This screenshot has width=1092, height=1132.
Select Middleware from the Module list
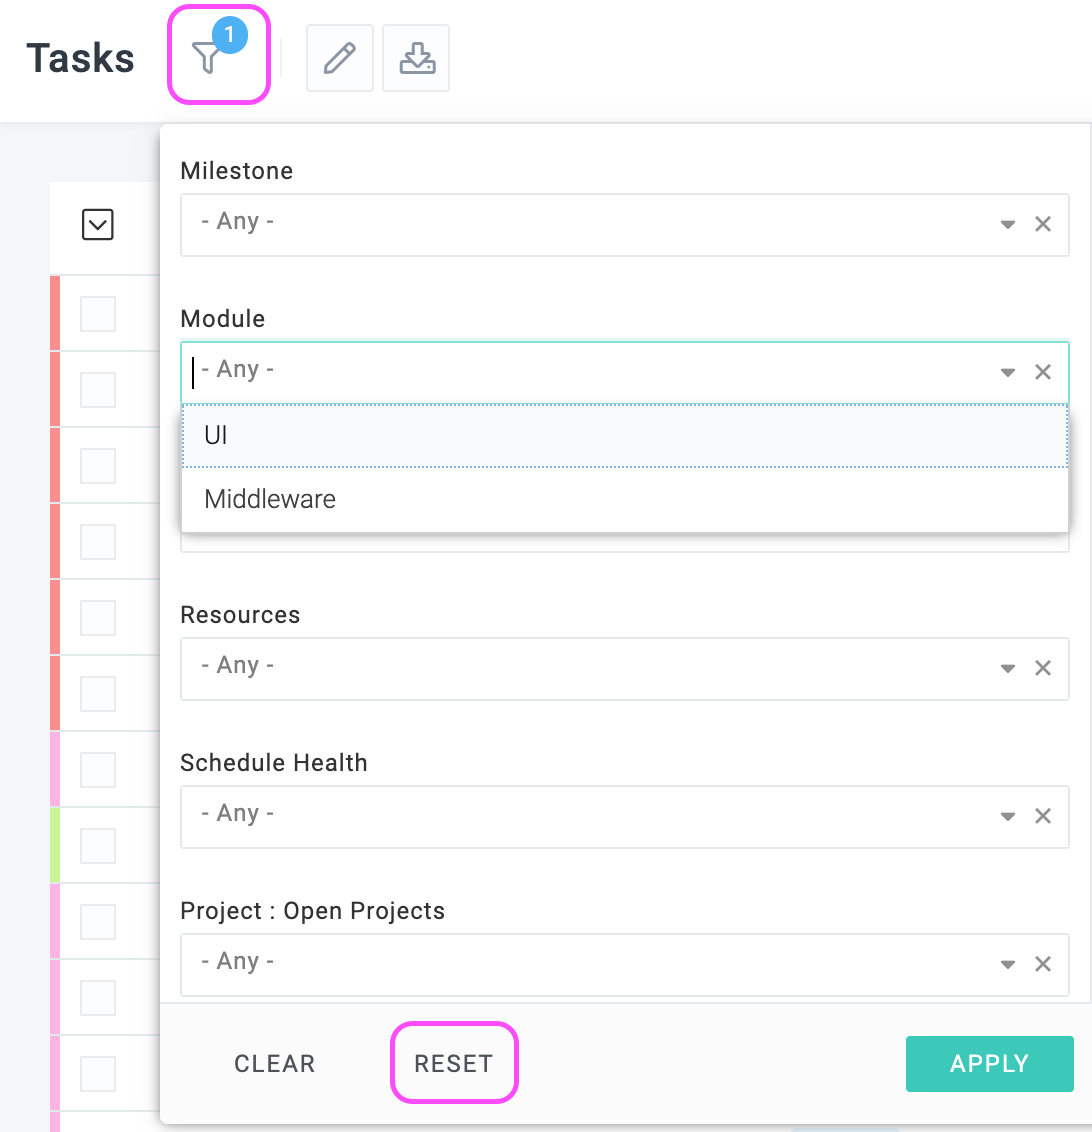(x=625, y=499)
